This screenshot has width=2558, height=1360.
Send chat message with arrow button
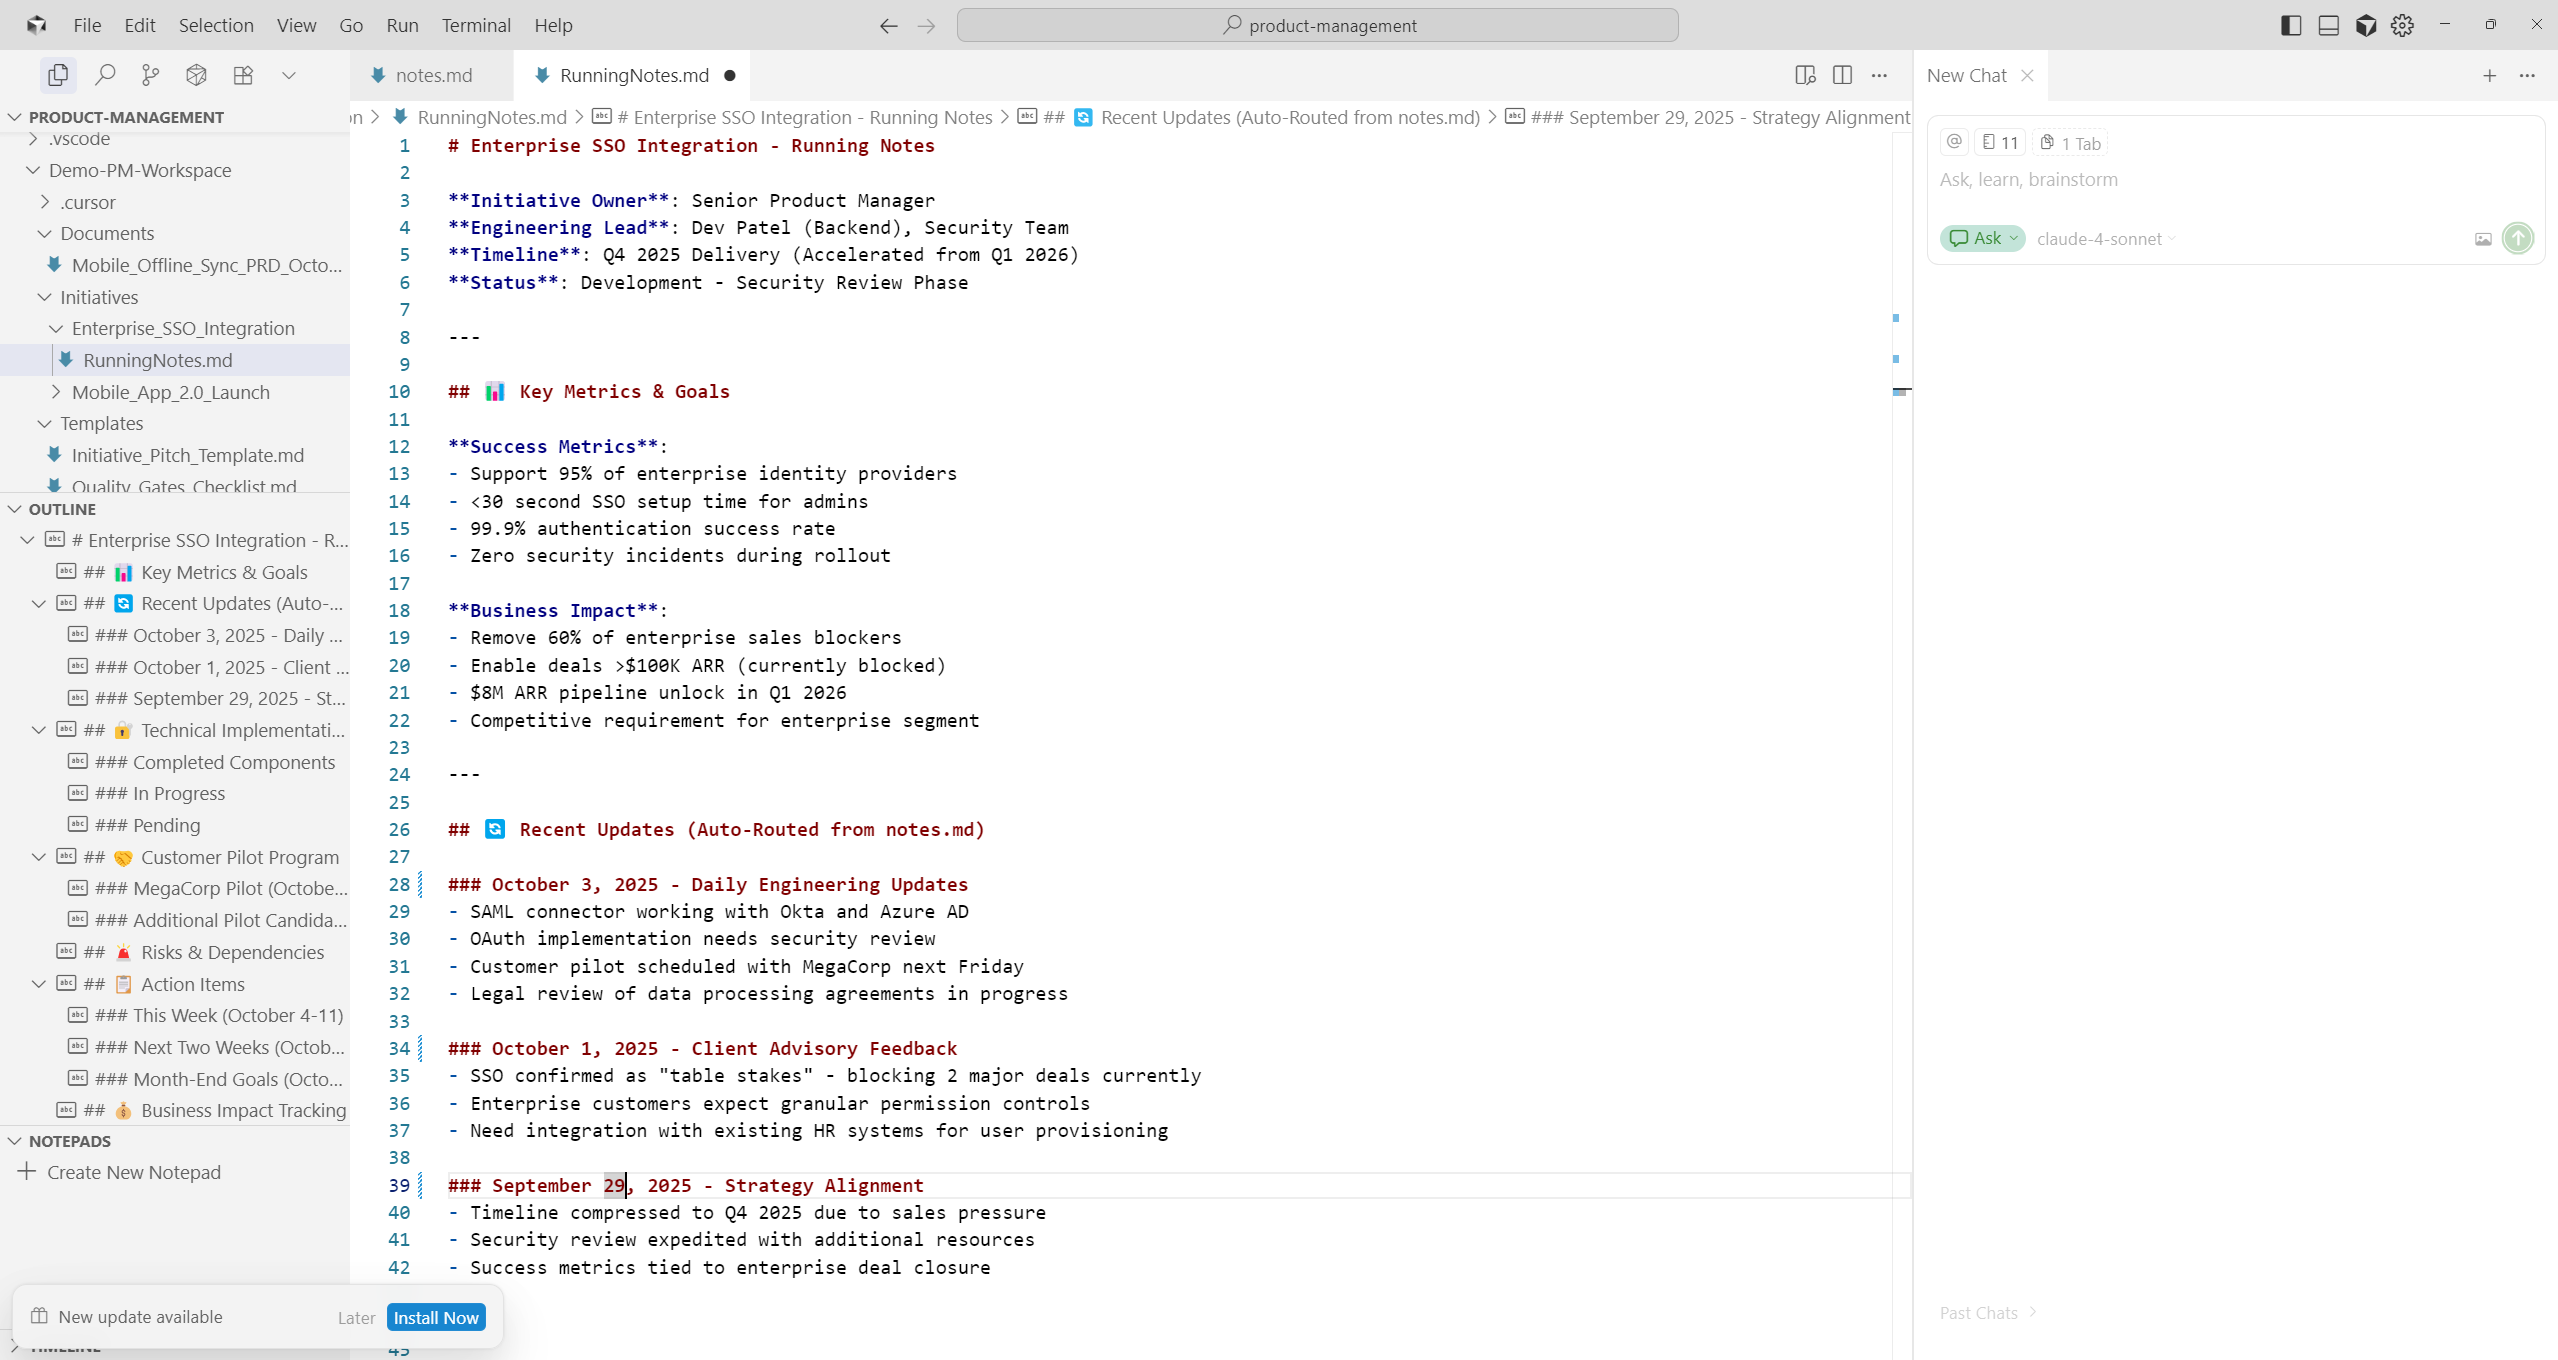[2517, 238]
